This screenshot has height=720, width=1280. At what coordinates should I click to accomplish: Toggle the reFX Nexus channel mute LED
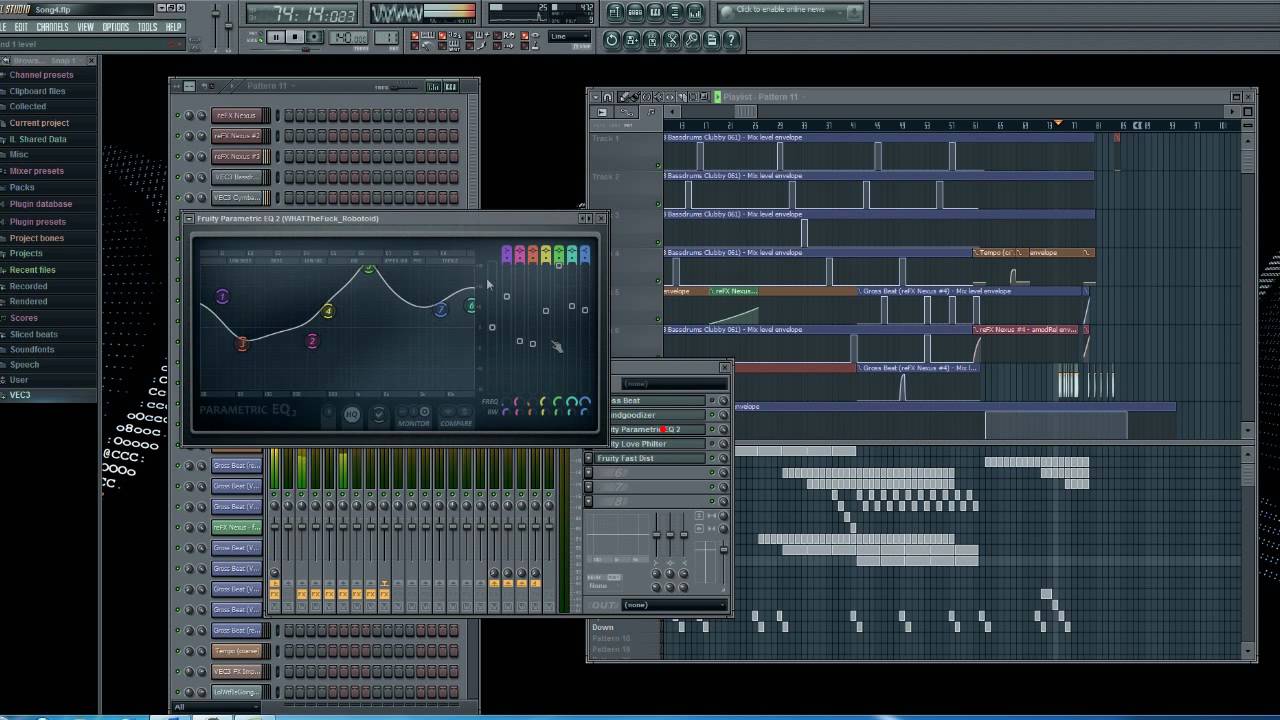coord(178,116)
